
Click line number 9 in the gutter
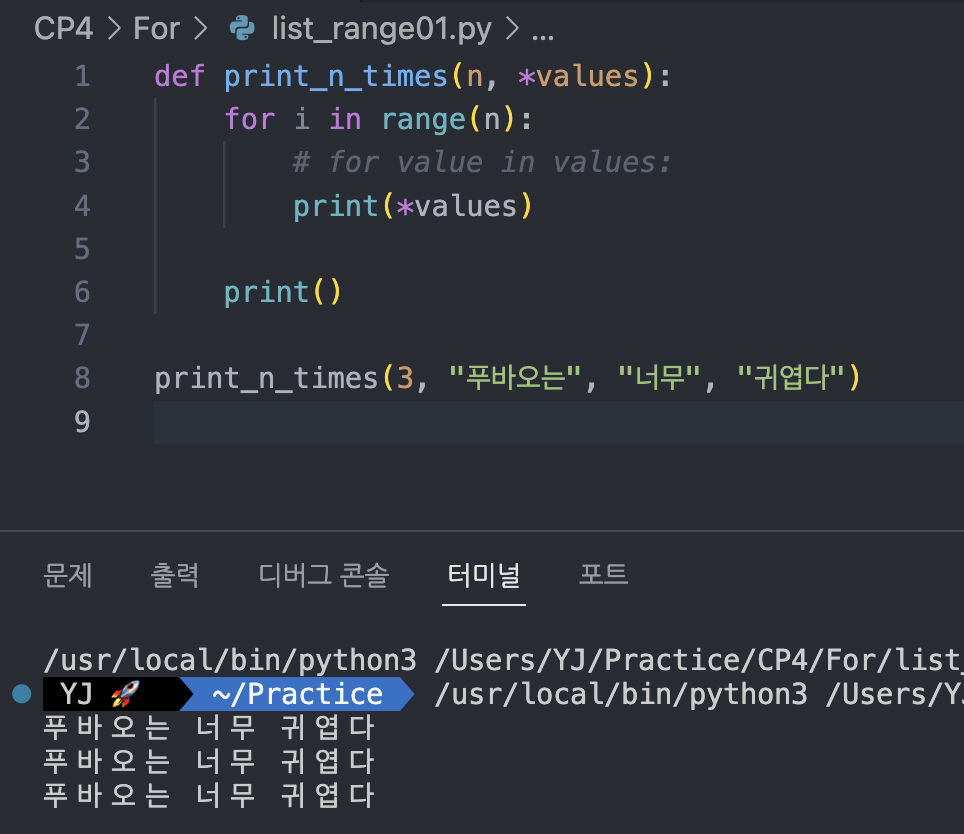[82, 422]
